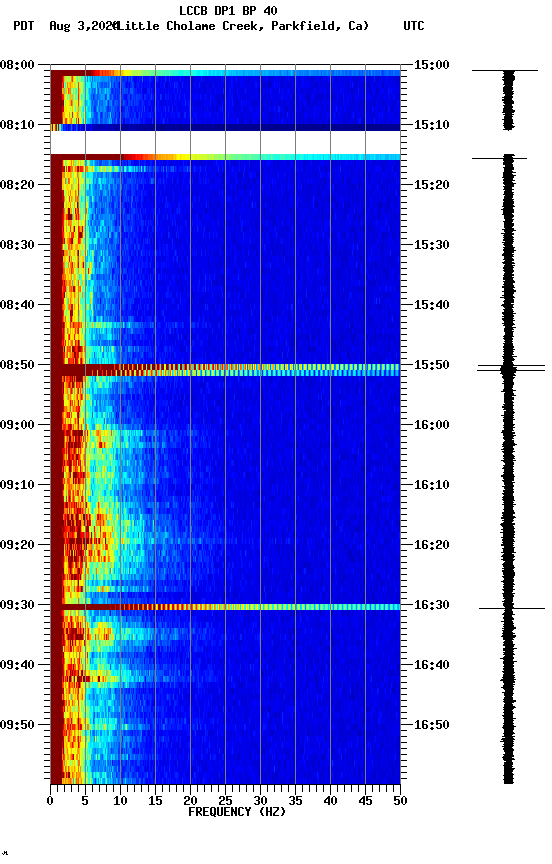
Task: Click the title text 'LCCB DP1 BP 40'
Action: pyautogui.click(x=228, y=10)
